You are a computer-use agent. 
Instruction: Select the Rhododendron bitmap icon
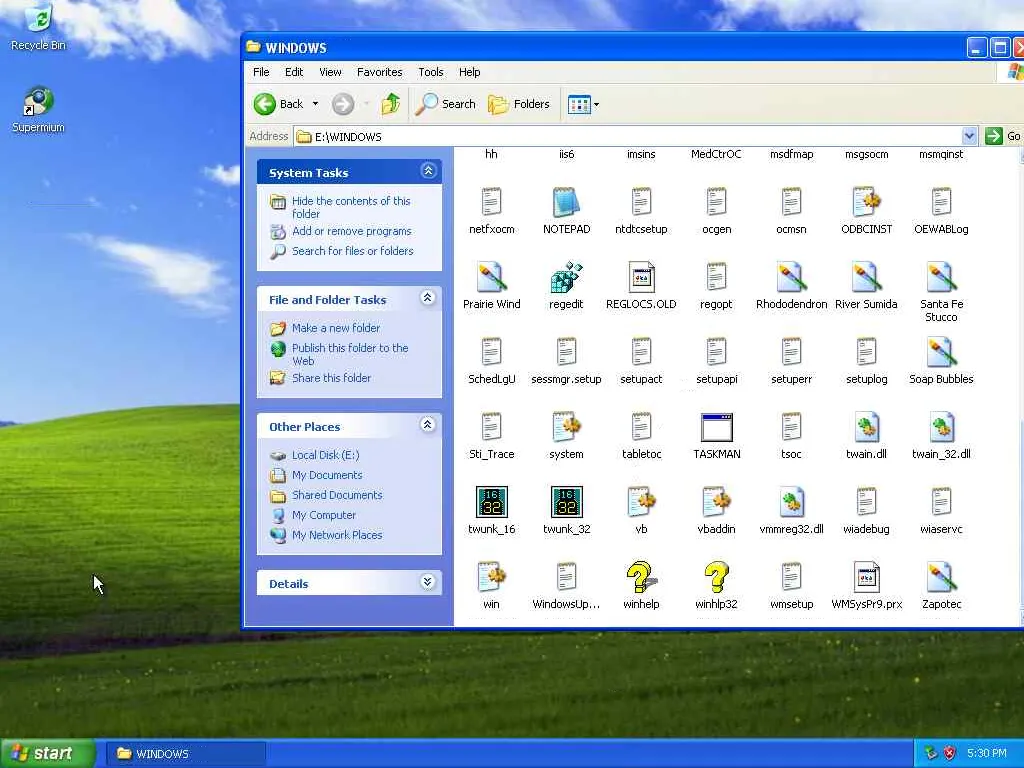click(791, 278)
